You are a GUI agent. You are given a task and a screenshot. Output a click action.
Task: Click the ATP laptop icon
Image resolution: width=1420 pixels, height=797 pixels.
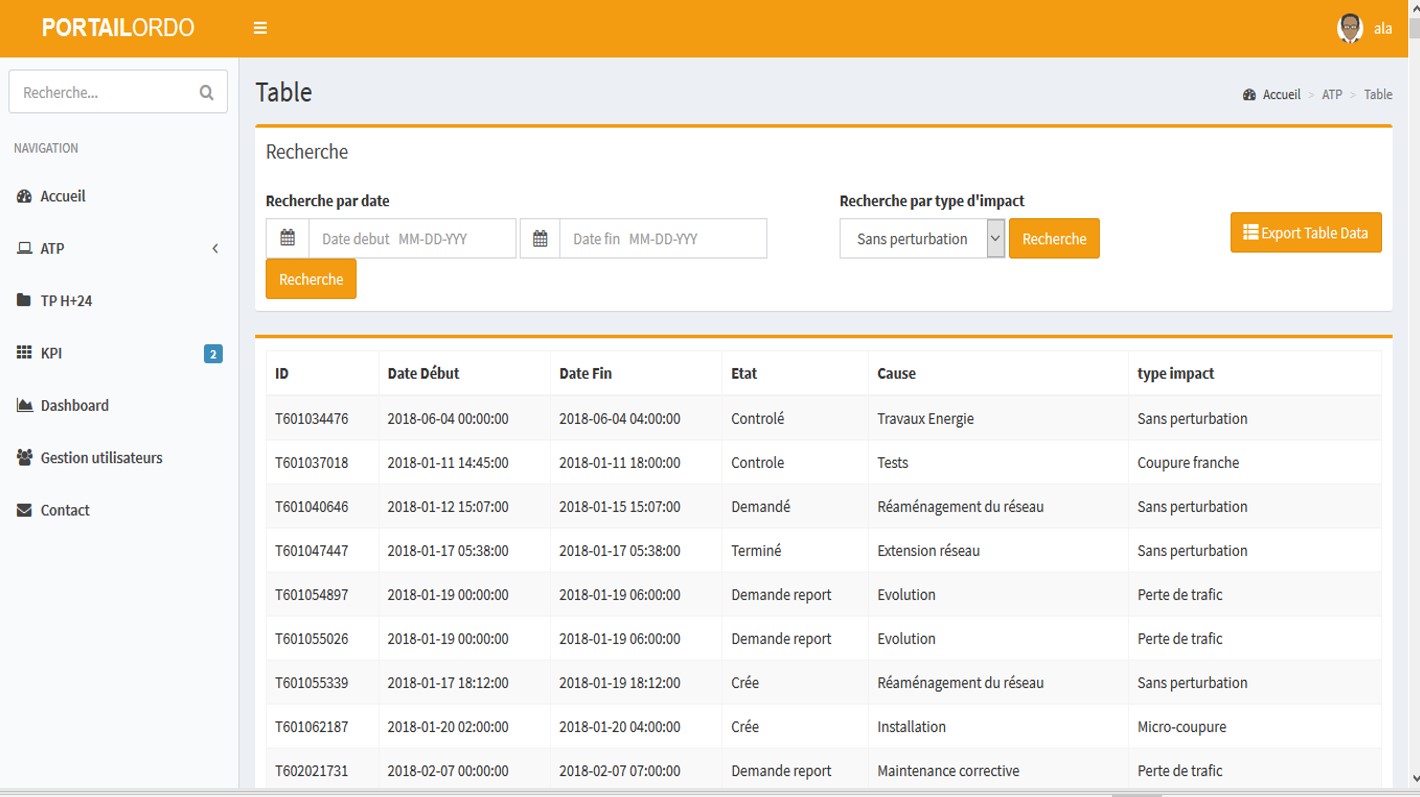(25, 248)
